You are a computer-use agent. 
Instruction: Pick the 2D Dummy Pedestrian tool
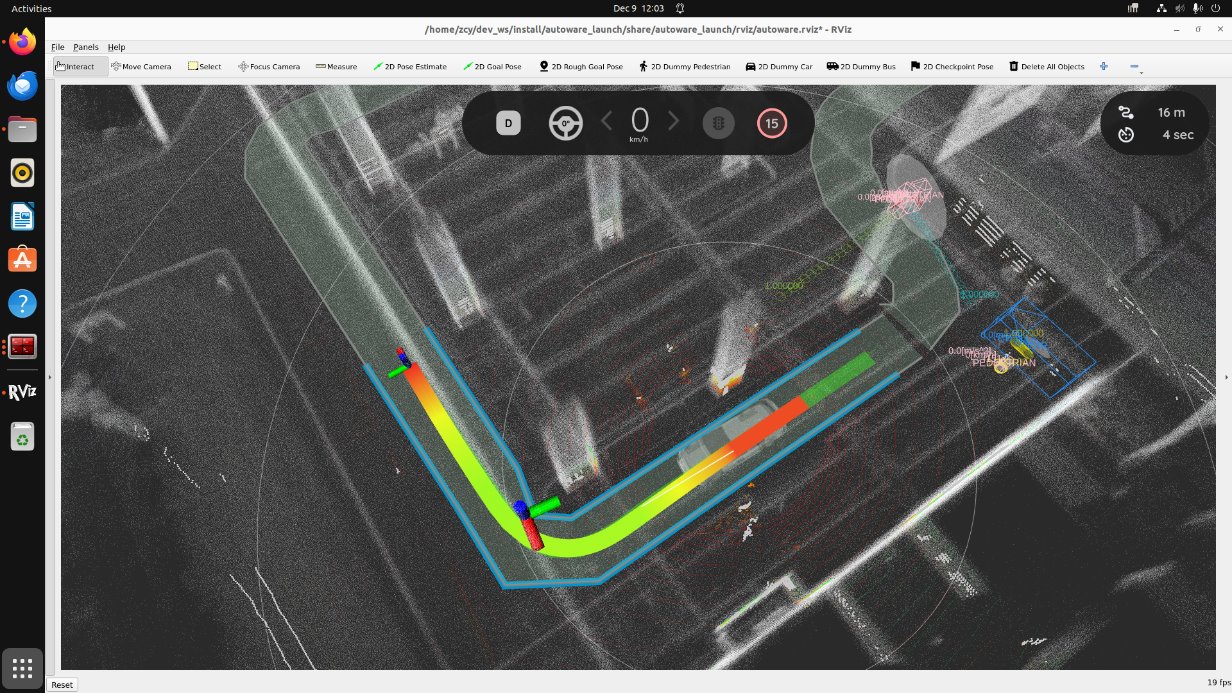coord(684,67)
